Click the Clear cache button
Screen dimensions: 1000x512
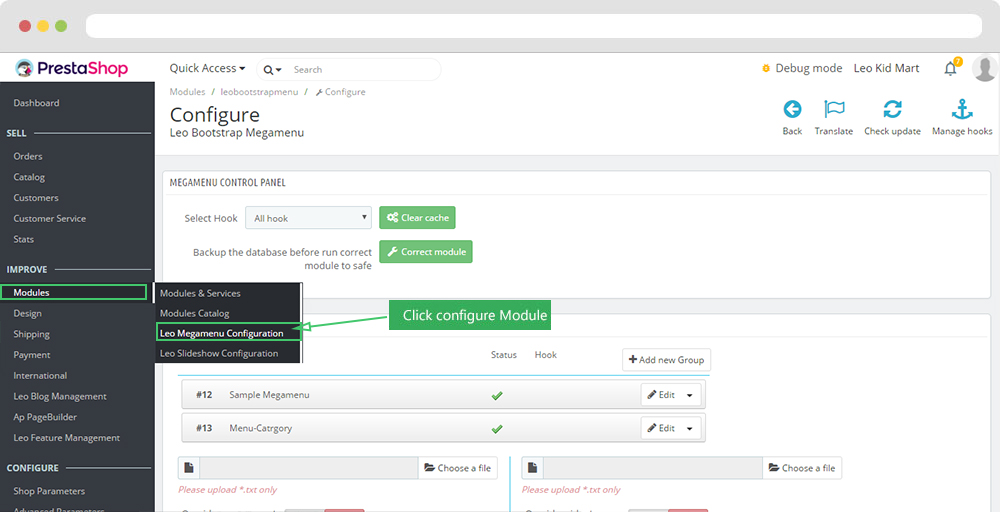click(x=417, y=217)
